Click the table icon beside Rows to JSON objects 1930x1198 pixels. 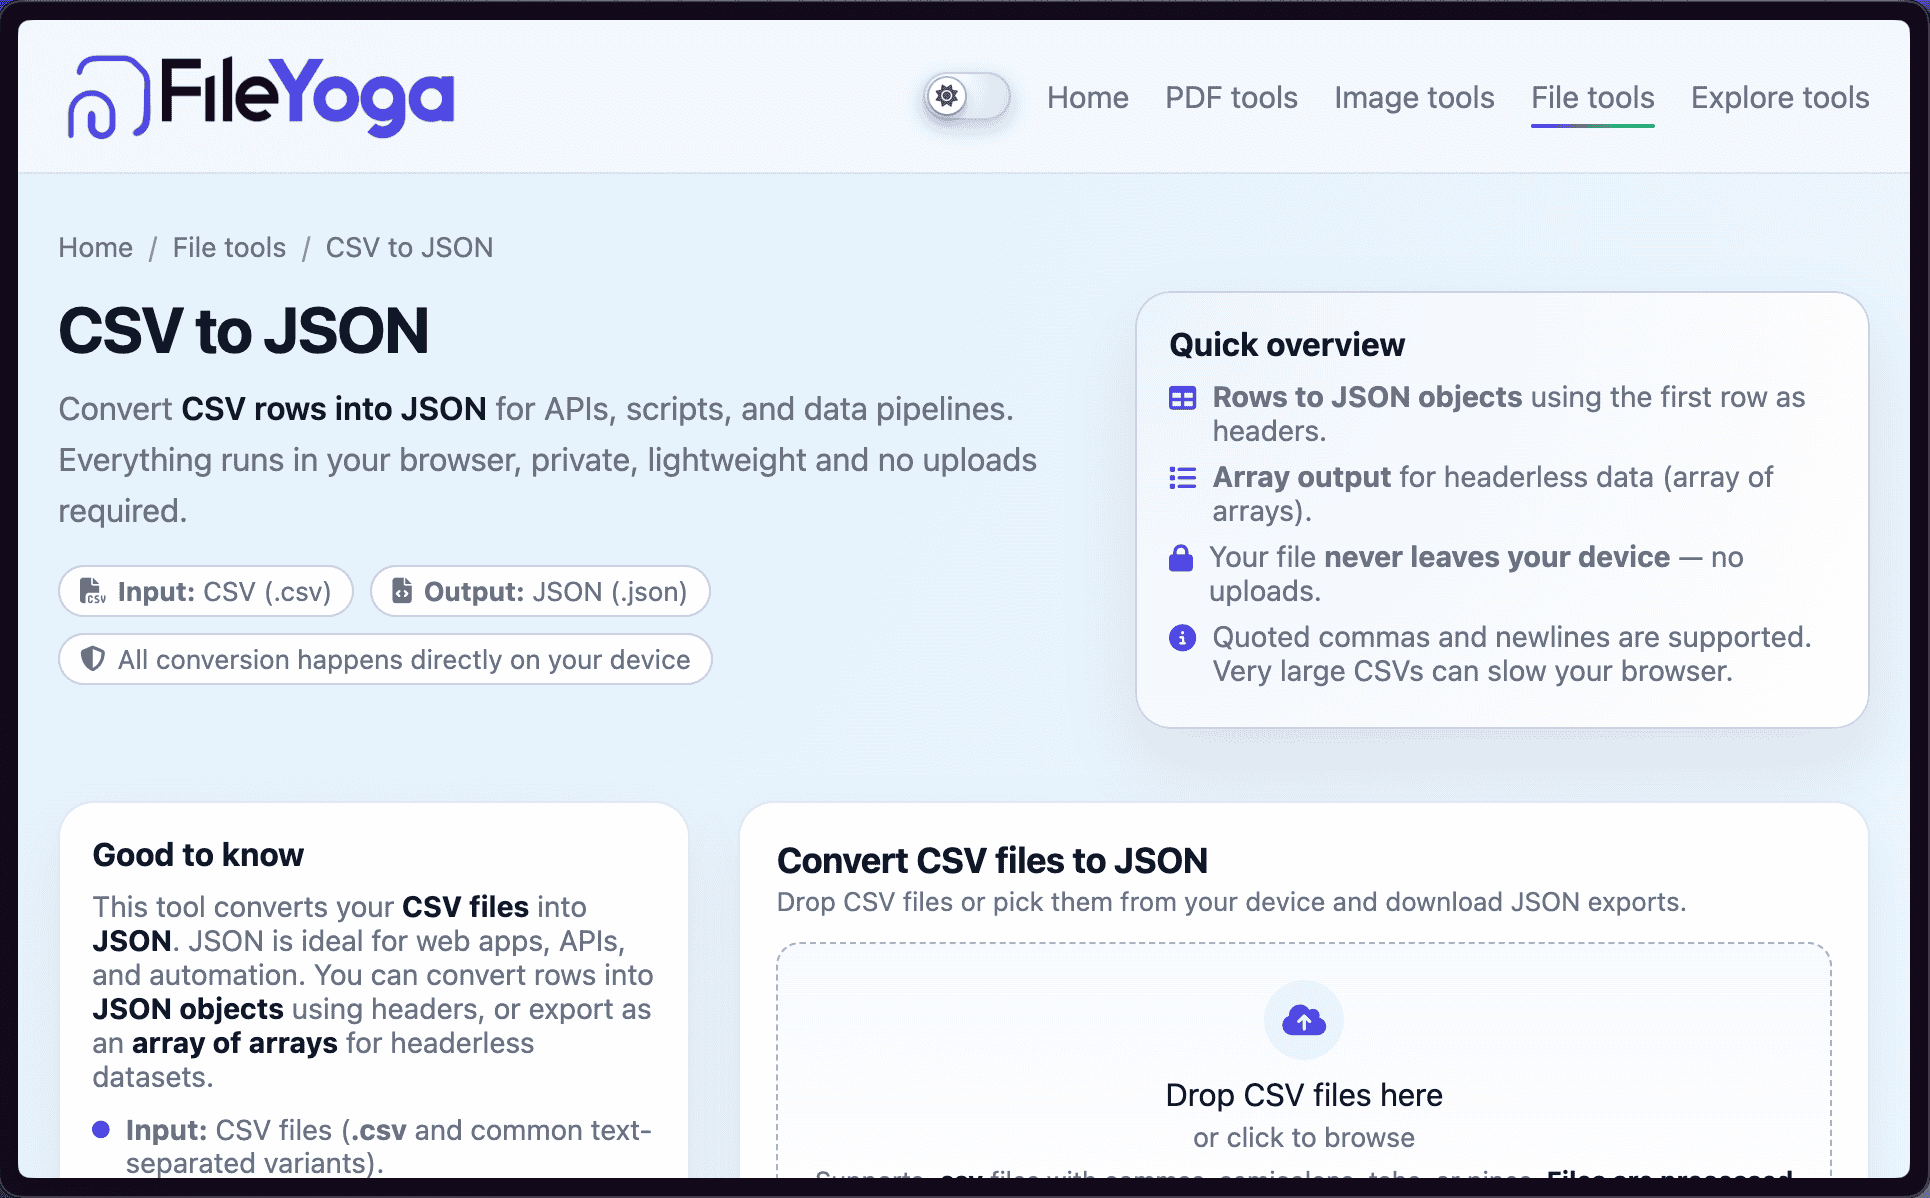pyautogui.click(x=1182, y=398)
